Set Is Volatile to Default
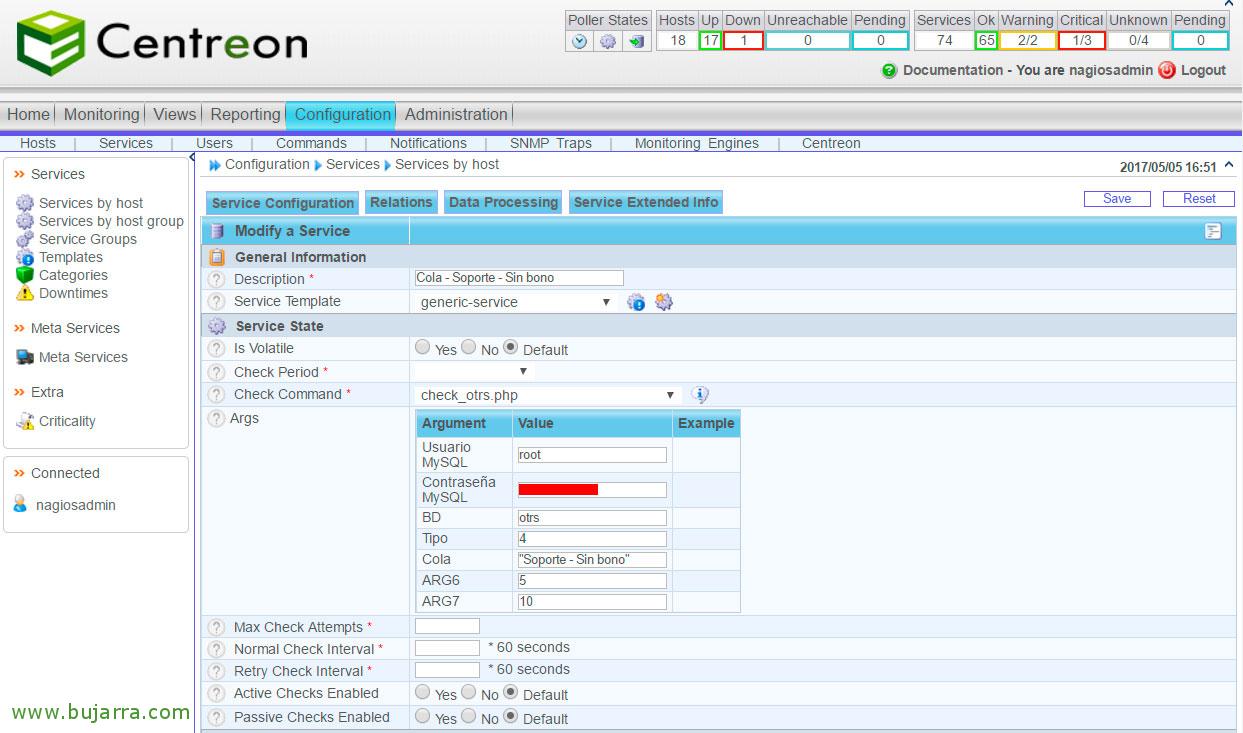 510,347
